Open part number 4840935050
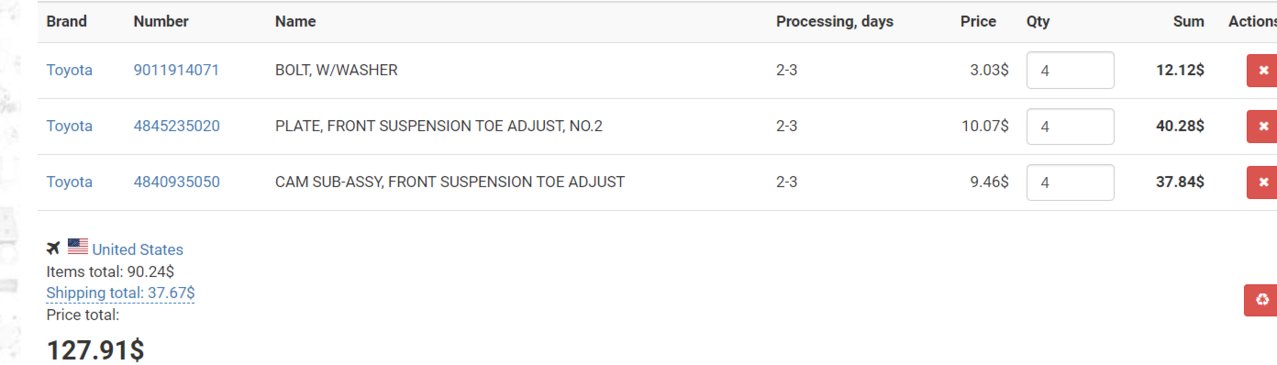The image size is (1277, 365). pos(177,182)
